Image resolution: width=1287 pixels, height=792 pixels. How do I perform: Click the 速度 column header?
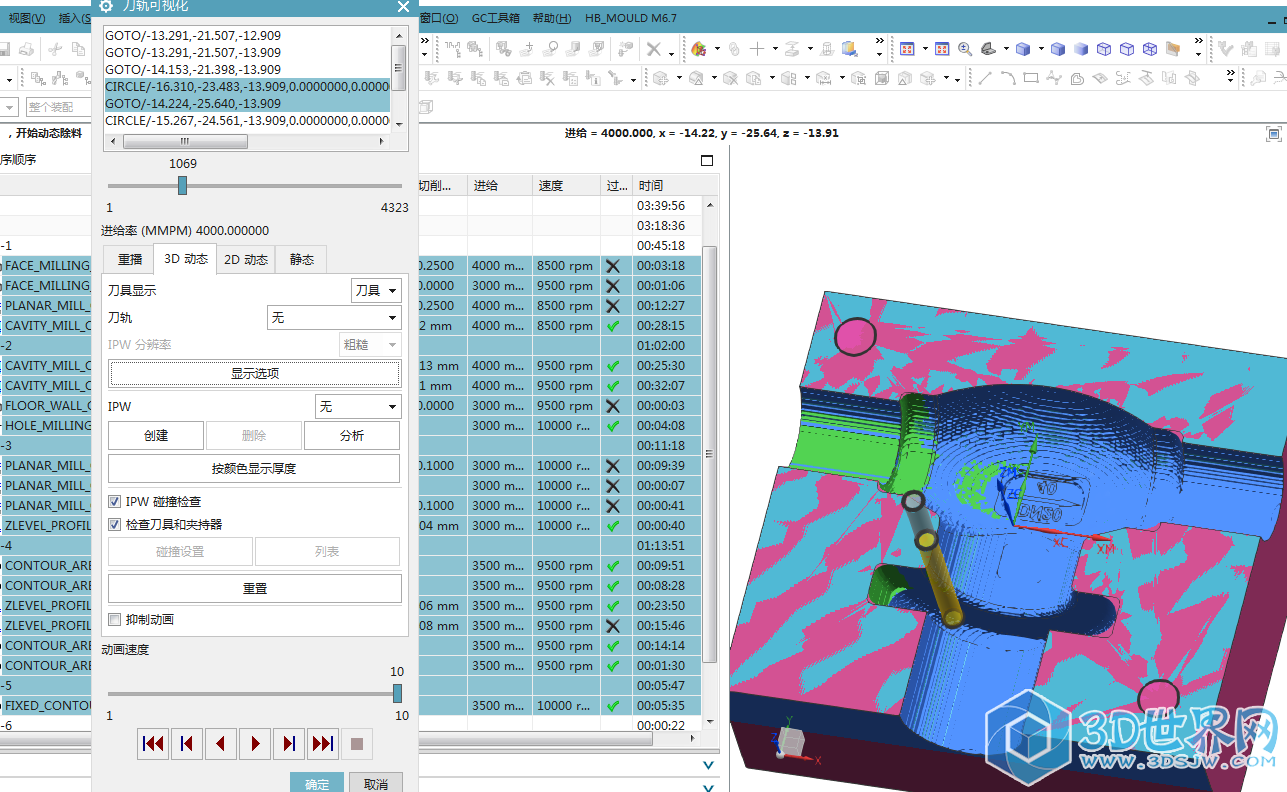click(x=567, y=185)
